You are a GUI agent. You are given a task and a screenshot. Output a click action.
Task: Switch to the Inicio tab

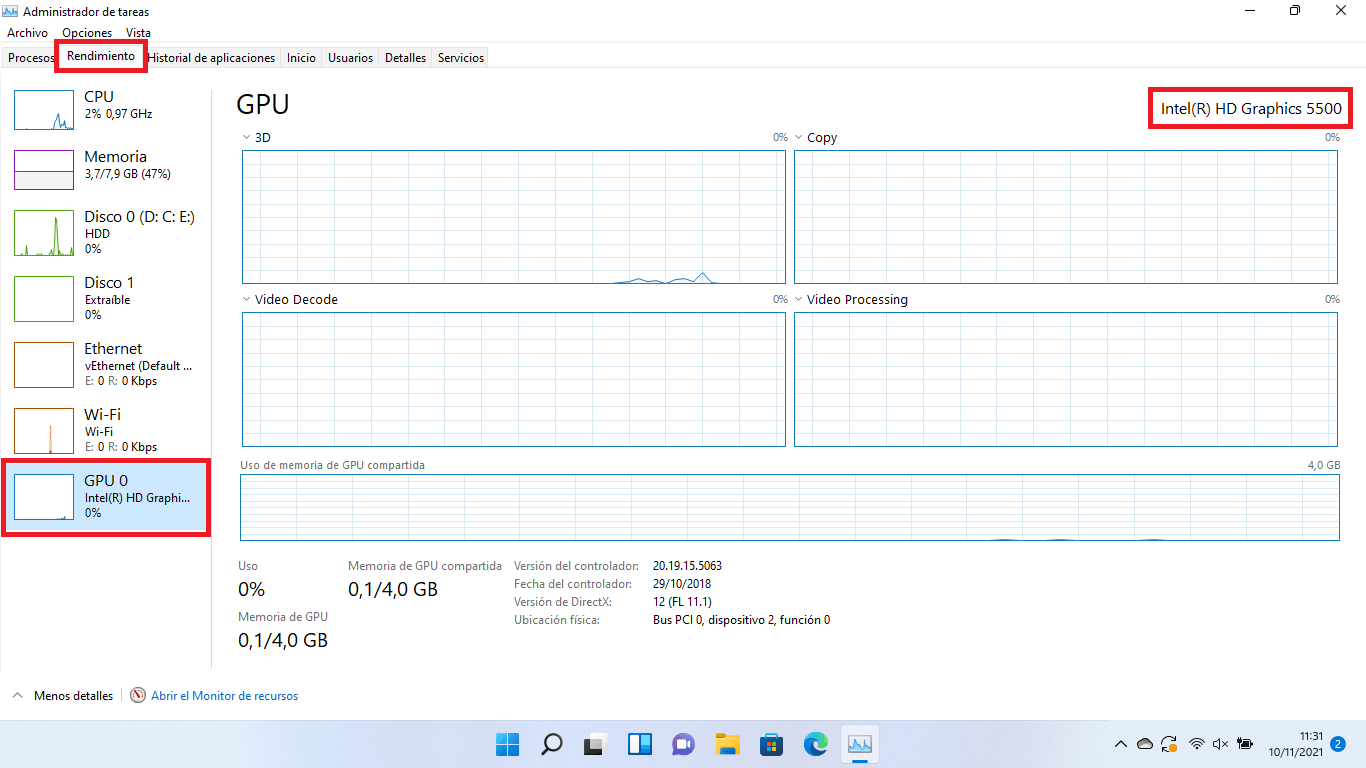(x=301, y=58)
